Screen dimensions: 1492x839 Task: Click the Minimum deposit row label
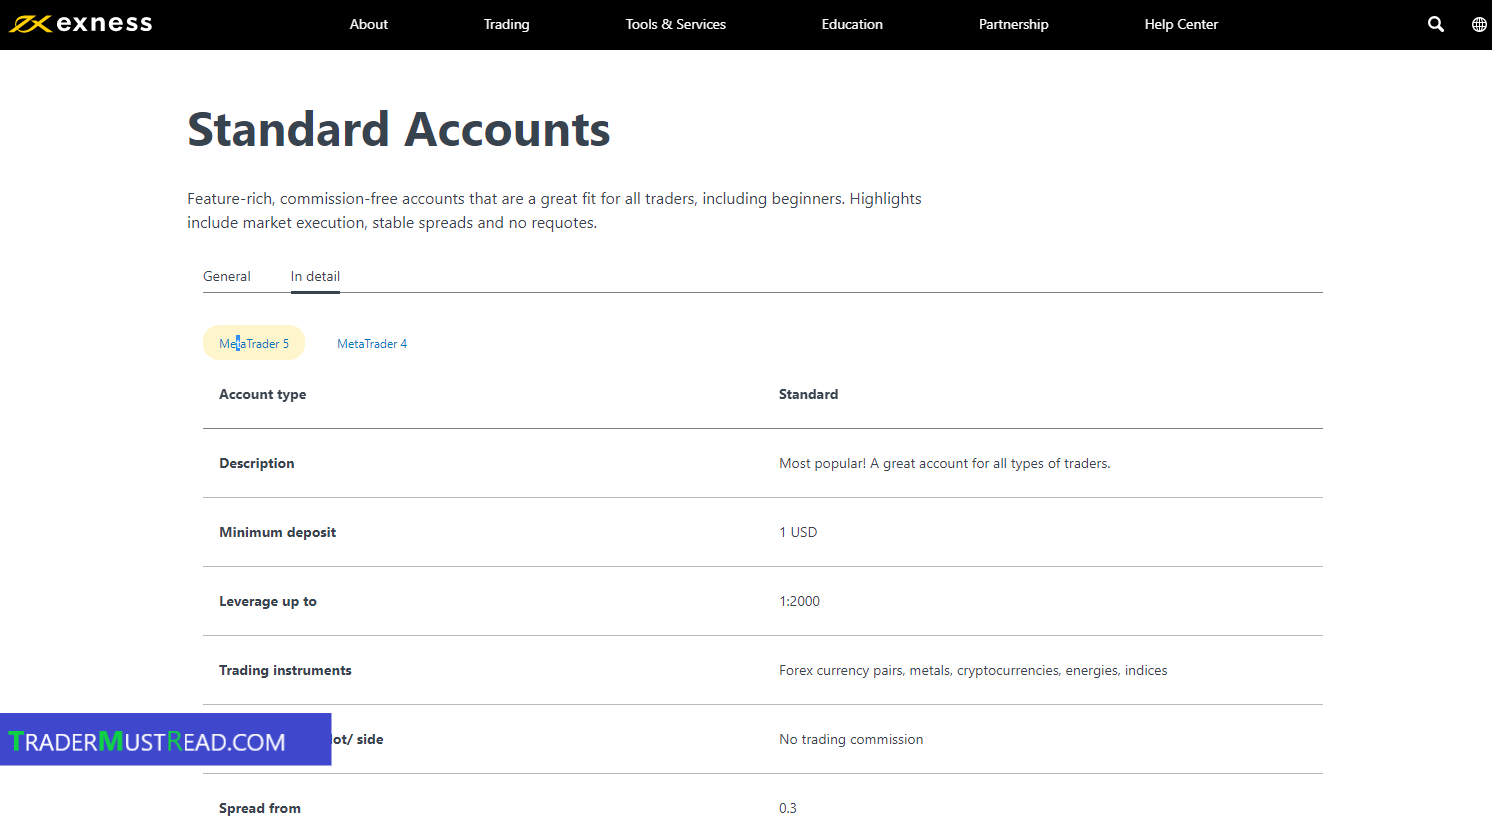278,532
